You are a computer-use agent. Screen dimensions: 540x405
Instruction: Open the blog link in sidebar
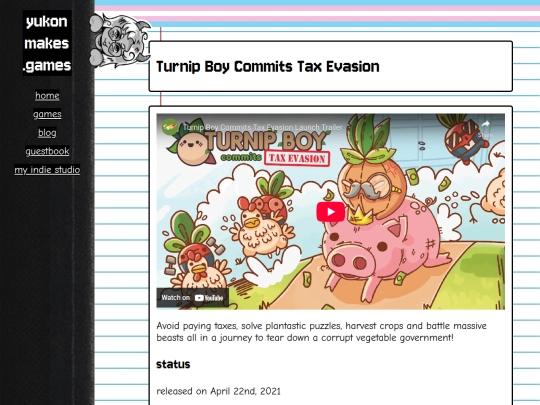click(x=47, y=133)
